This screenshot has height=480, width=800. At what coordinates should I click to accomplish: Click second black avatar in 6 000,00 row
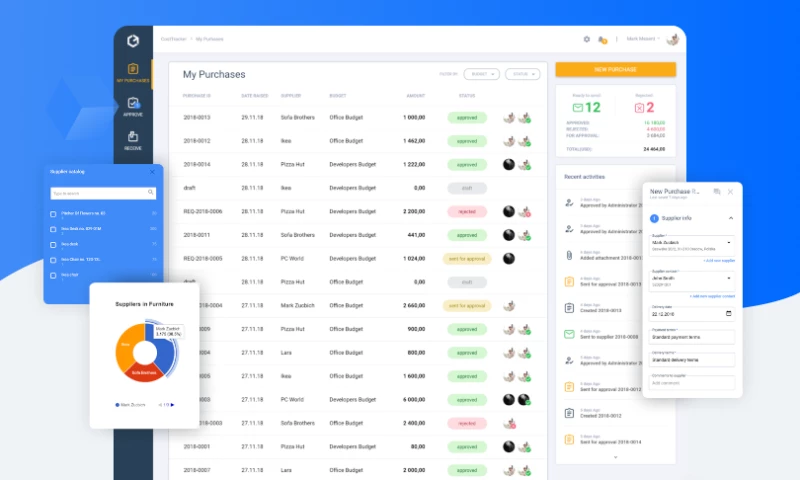[x=524, y=400]
